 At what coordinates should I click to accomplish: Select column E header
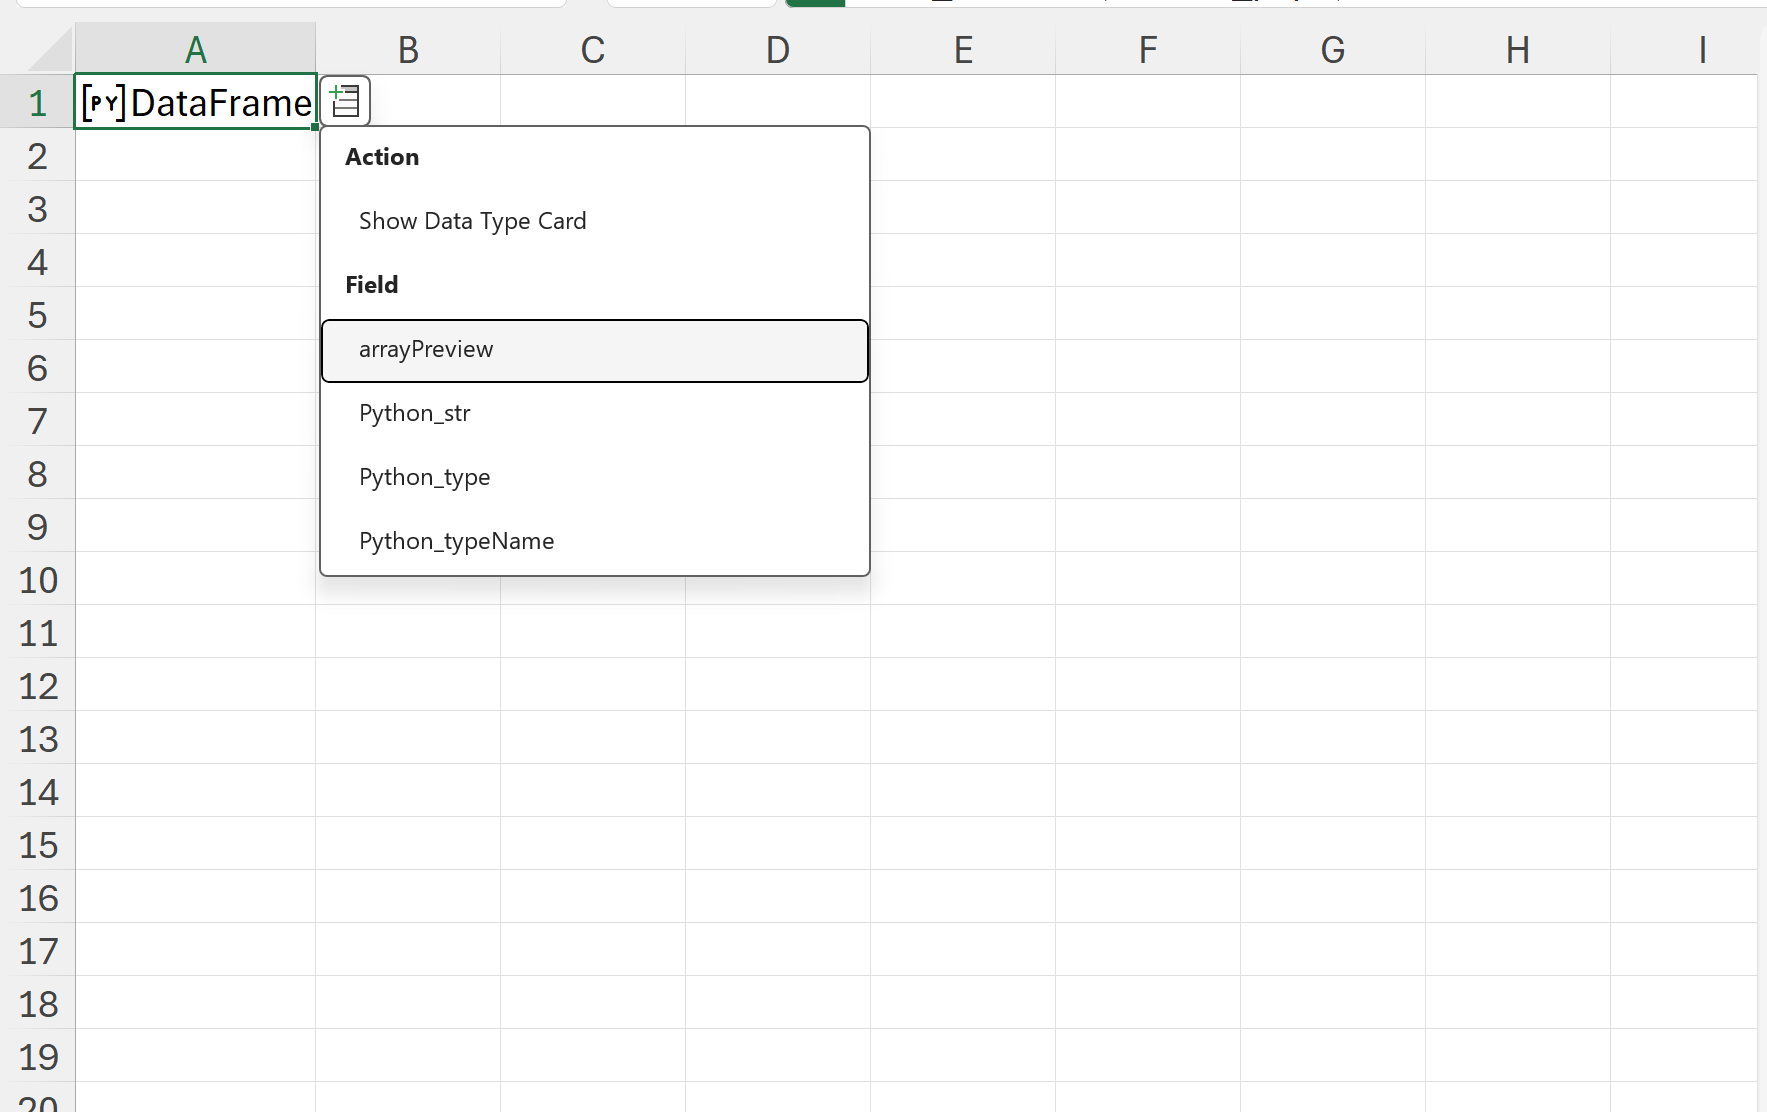963,50
